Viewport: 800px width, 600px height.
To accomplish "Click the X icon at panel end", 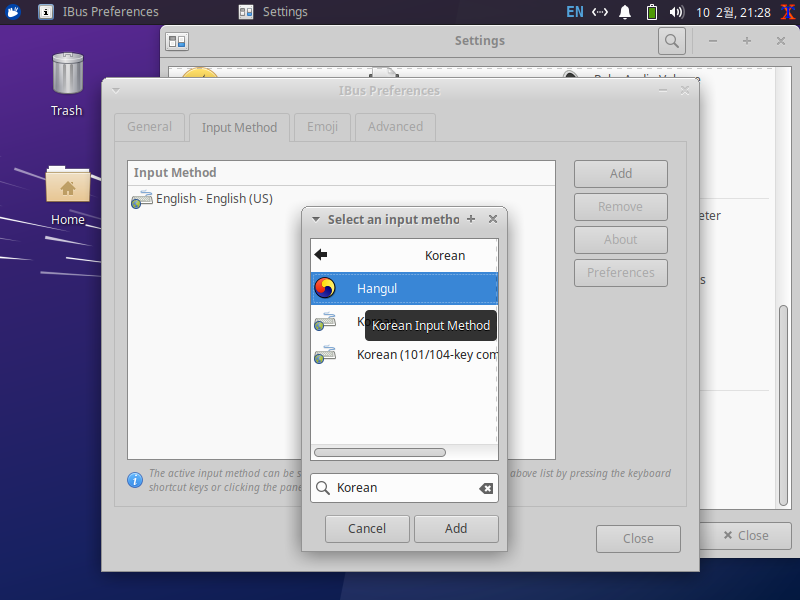I will pyautogui.click(x=788, y=12).
